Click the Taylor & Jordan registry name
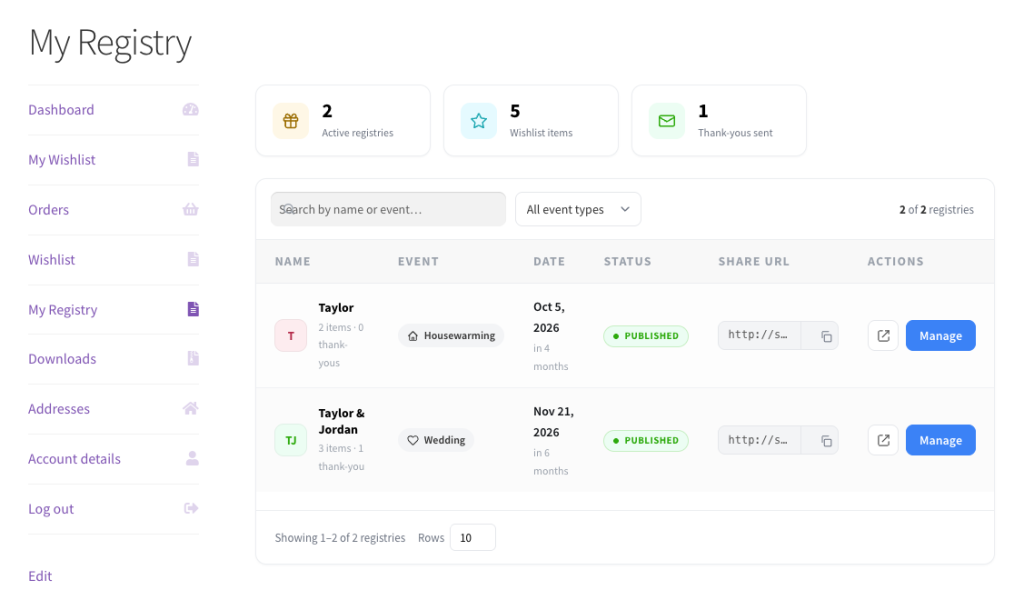 (x=341, y=421)
